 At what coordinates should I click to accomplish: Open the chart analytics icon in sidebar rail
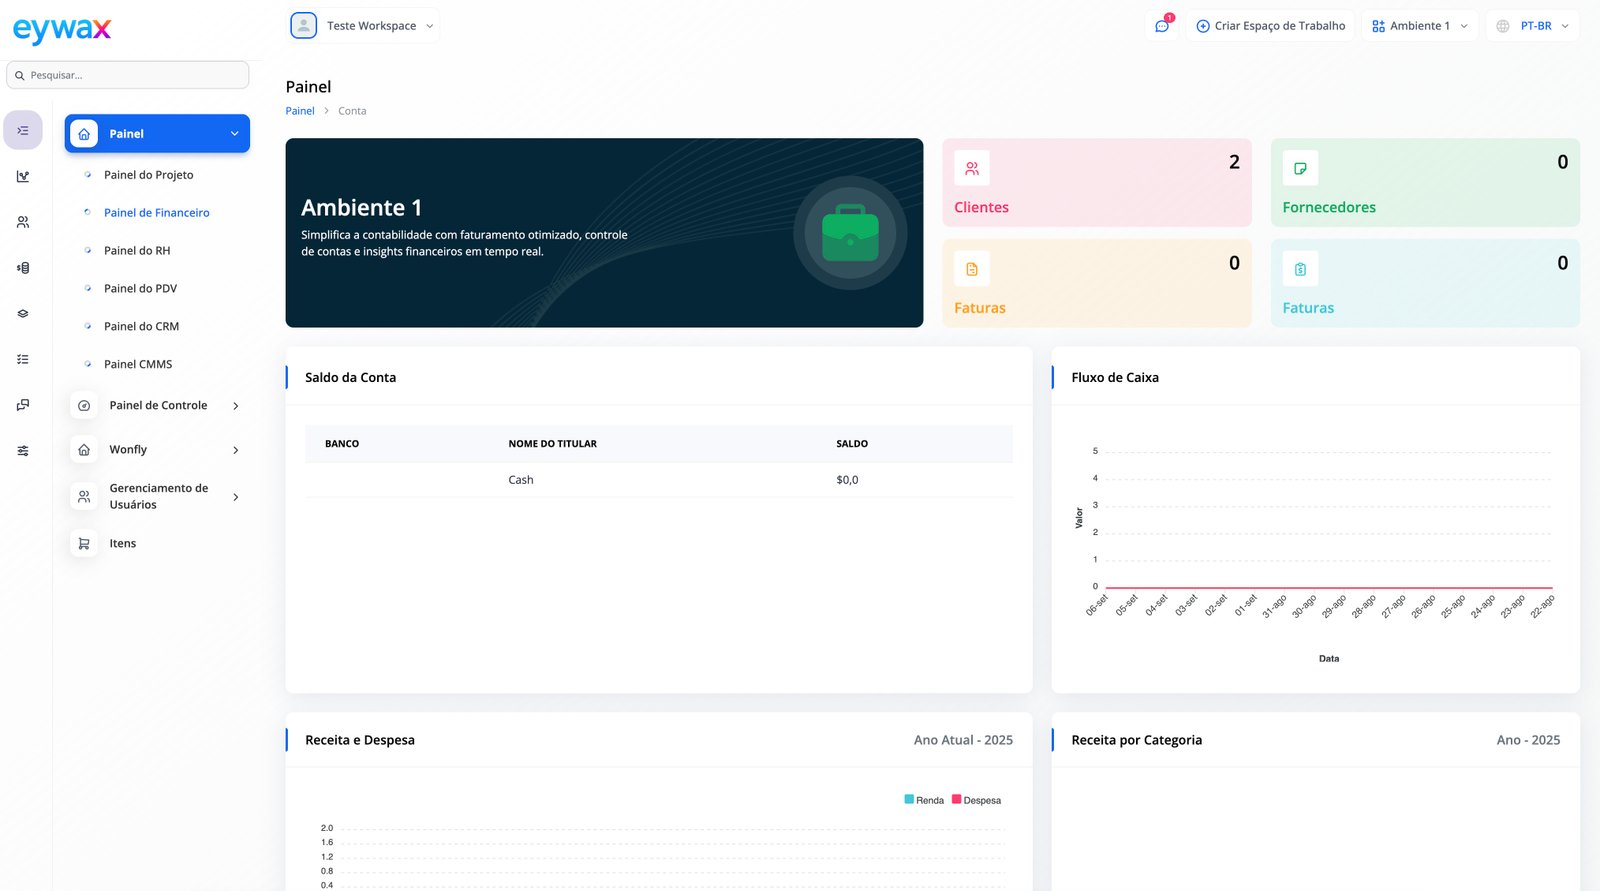23,177
